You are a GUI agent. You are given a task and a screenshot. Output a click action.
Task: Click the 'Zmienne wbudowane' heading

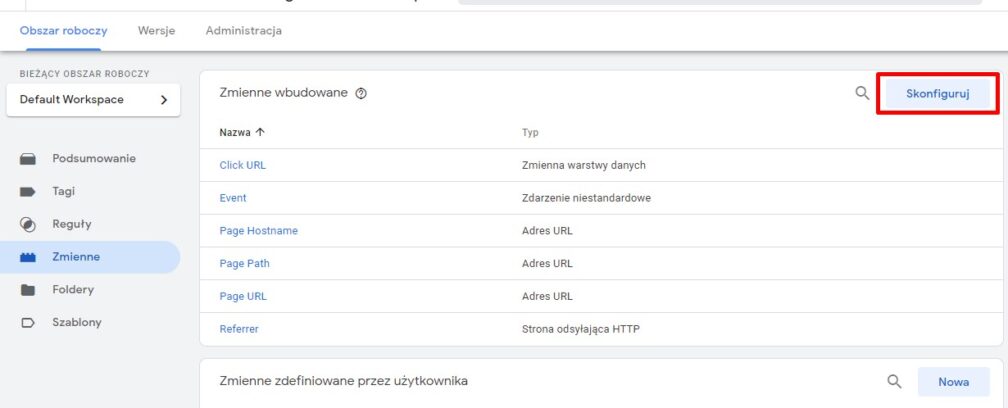[x=284, y=93]
